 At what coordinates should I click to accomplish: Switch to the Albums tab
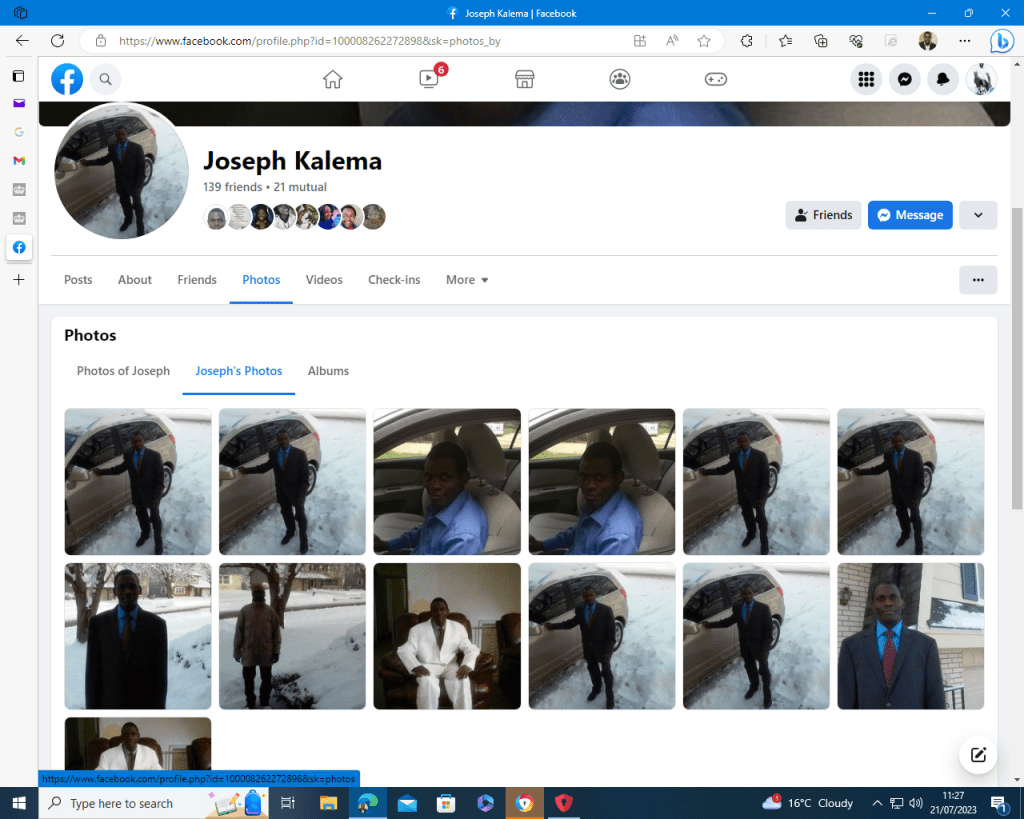328,371
